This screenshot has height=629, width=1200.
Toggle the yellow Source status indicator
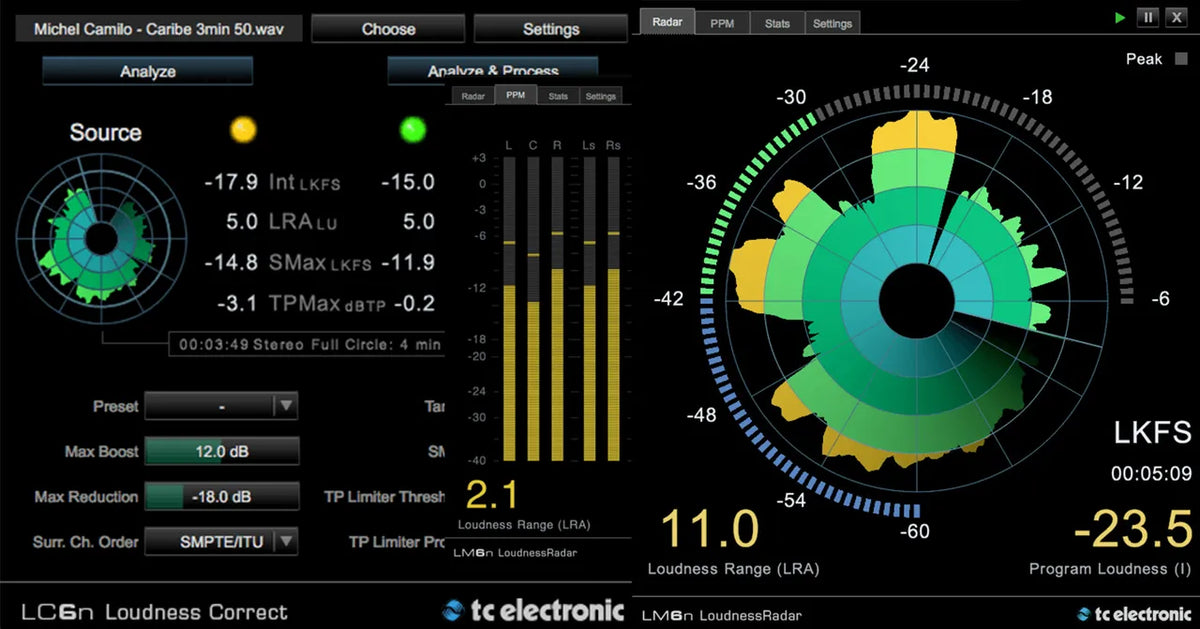(x=243, y=131)
